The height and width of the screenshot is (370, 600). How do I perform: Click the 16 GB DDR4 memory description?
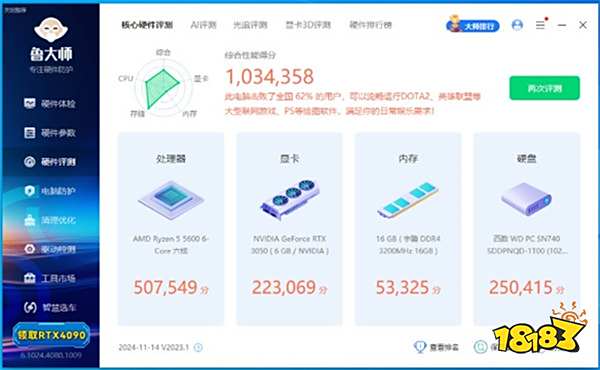coord(408,244)
